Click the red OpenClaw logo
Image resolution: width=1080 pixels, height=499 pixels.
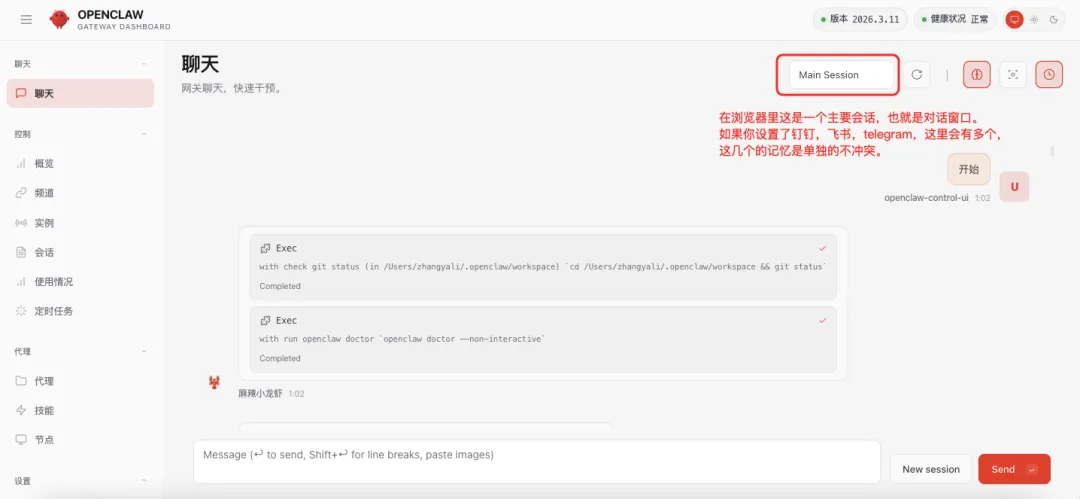coord(59,19)
